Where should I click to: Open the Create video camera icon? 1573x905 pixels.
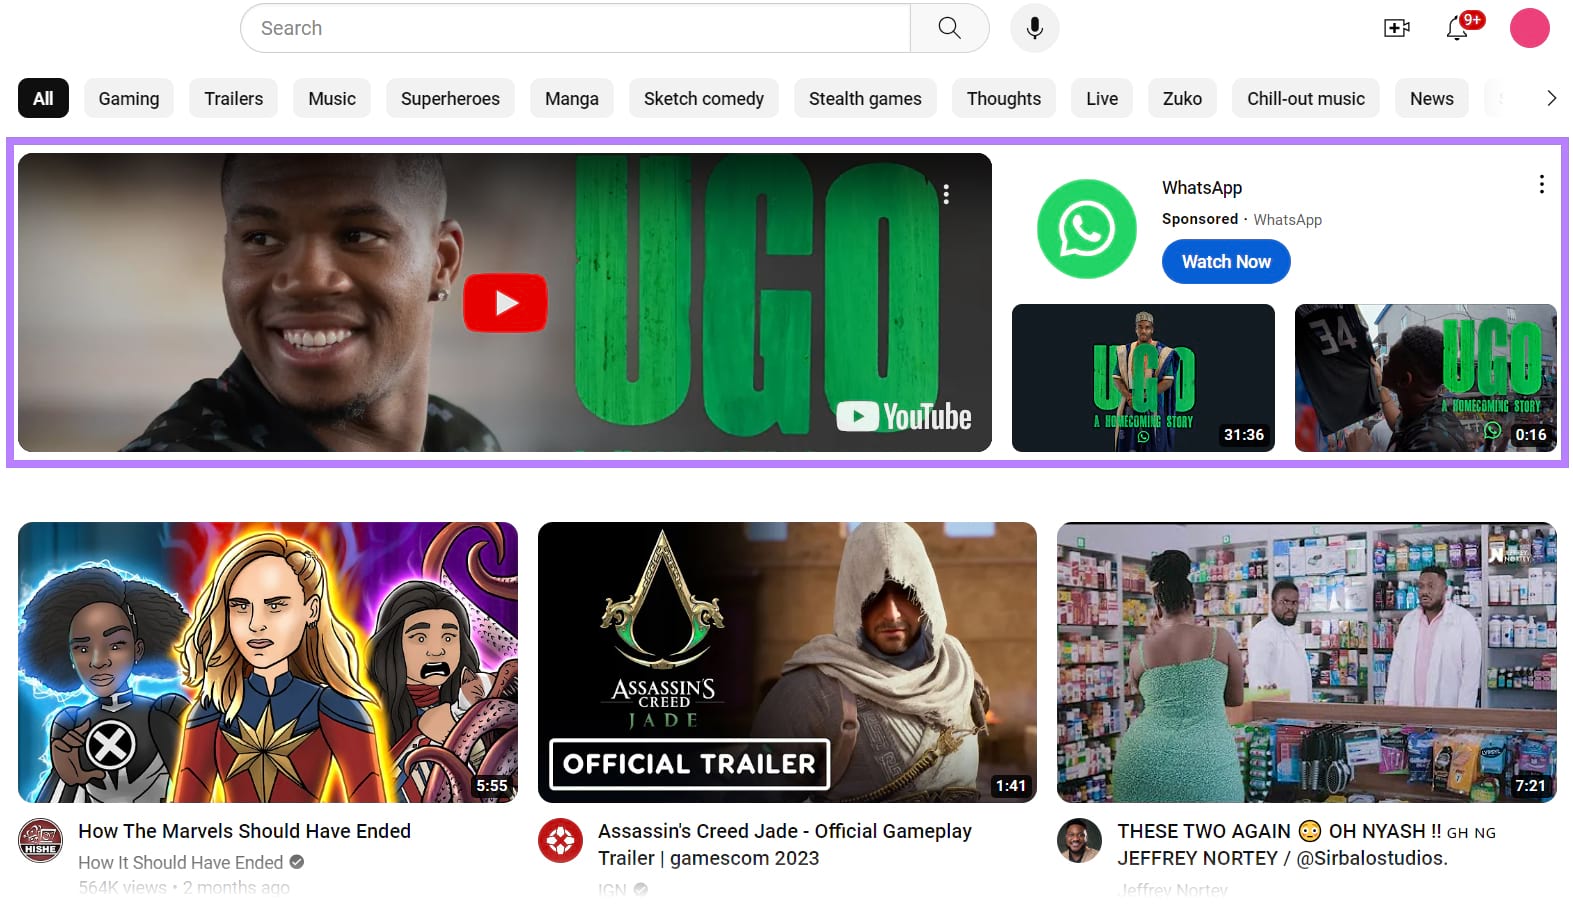(x=1397, y=28)
